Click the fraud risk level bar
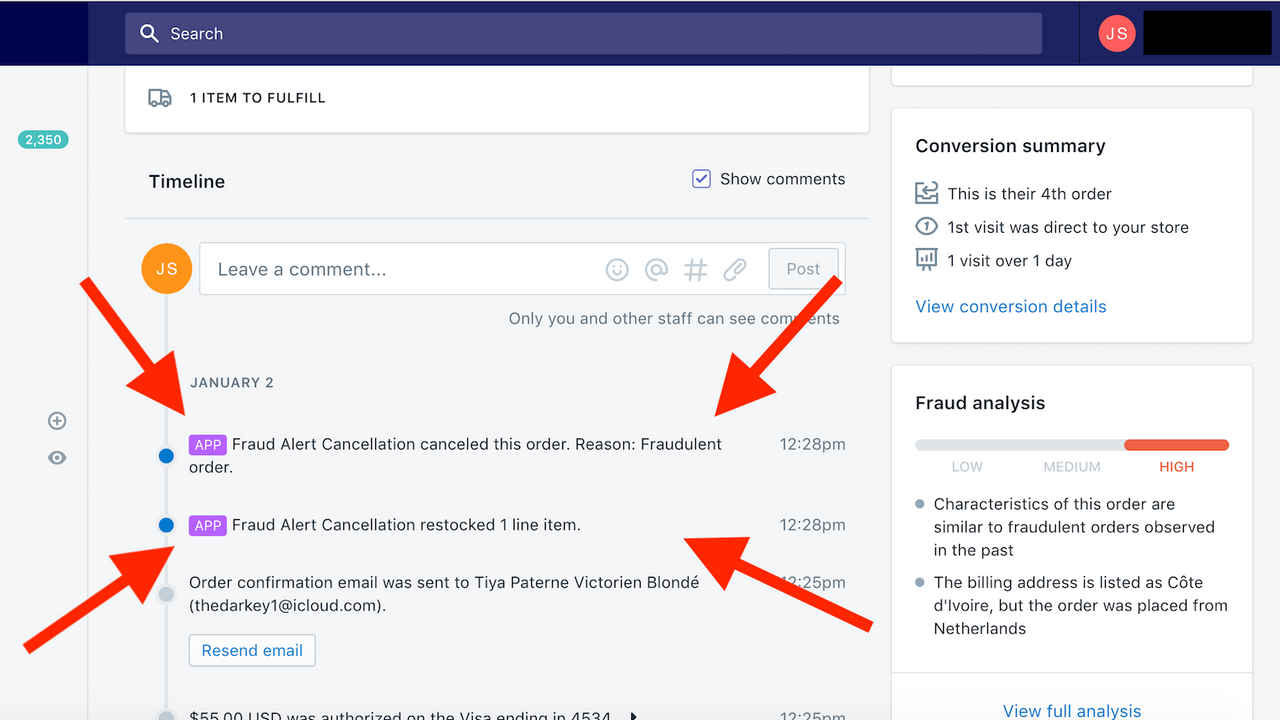 [1072, 445]
